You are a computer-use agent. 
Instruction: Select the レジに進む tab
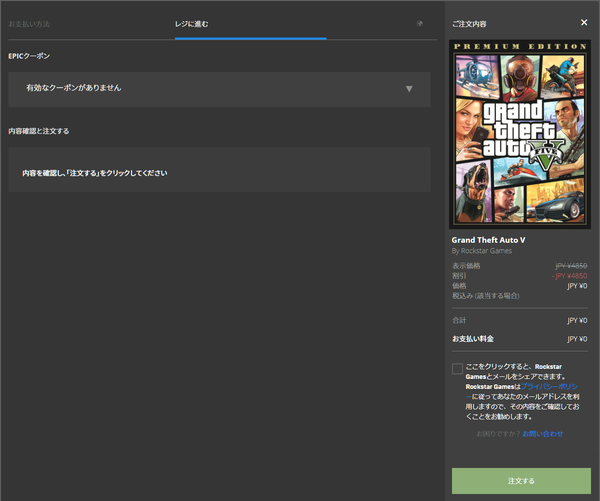click(x=191, y=24)
